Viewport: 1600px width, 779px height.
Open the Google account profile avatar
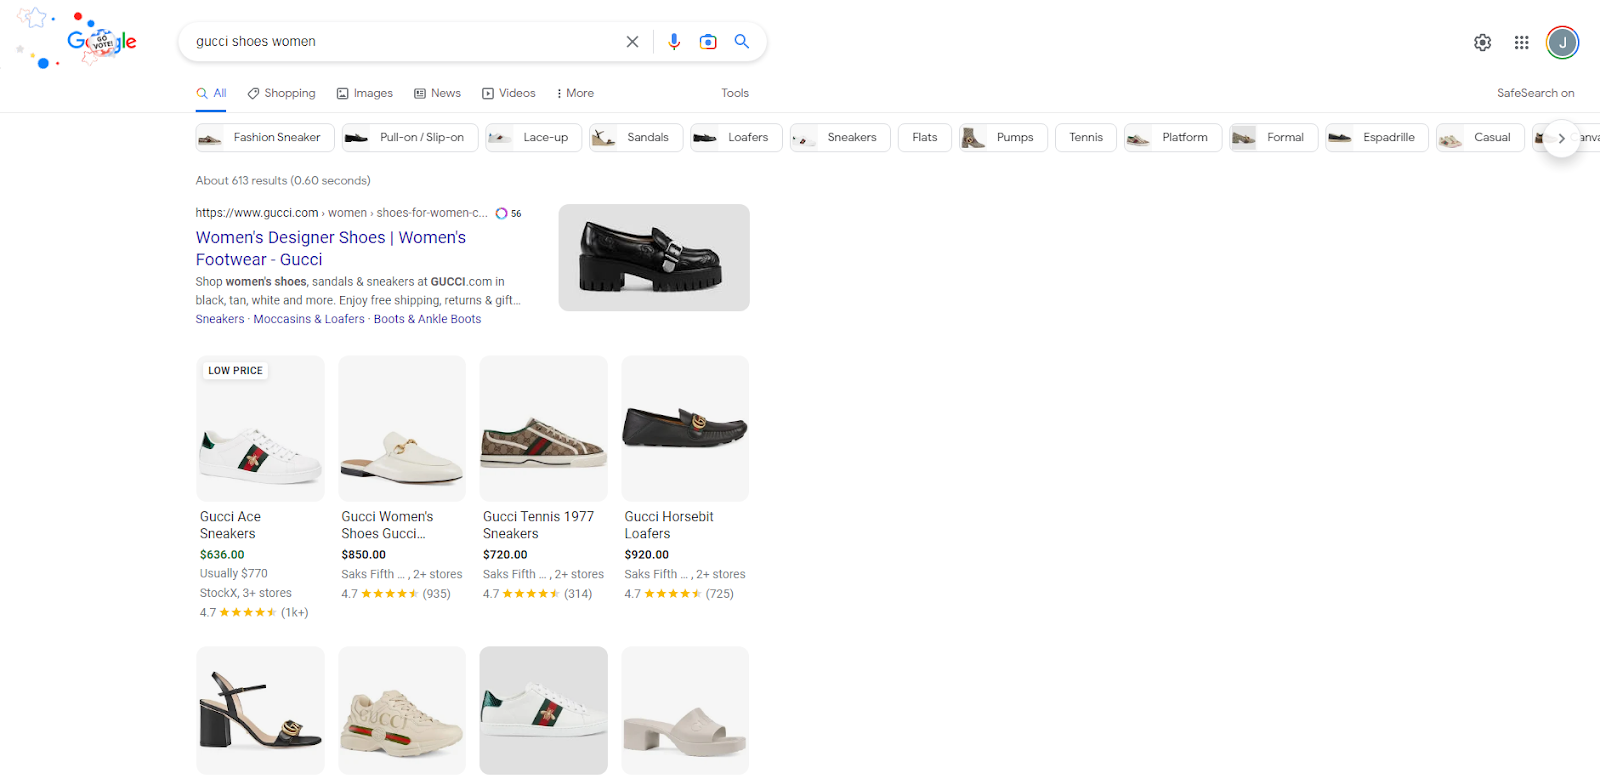1562,42
